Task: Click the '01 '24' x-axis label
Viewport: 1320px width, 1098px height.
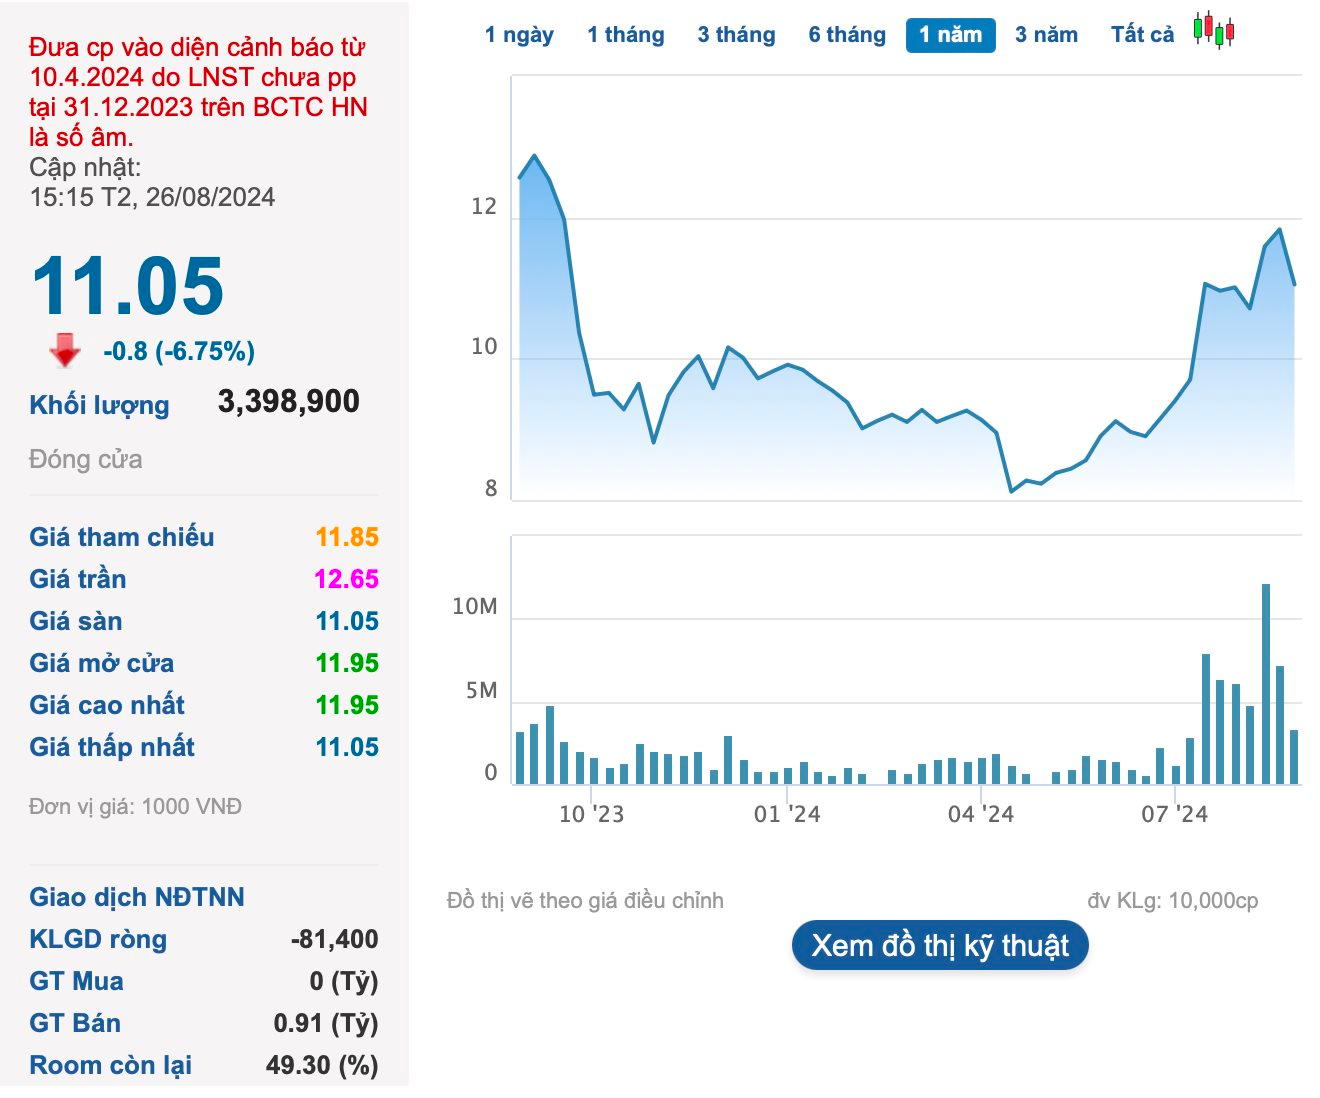Action: (787, 814)
